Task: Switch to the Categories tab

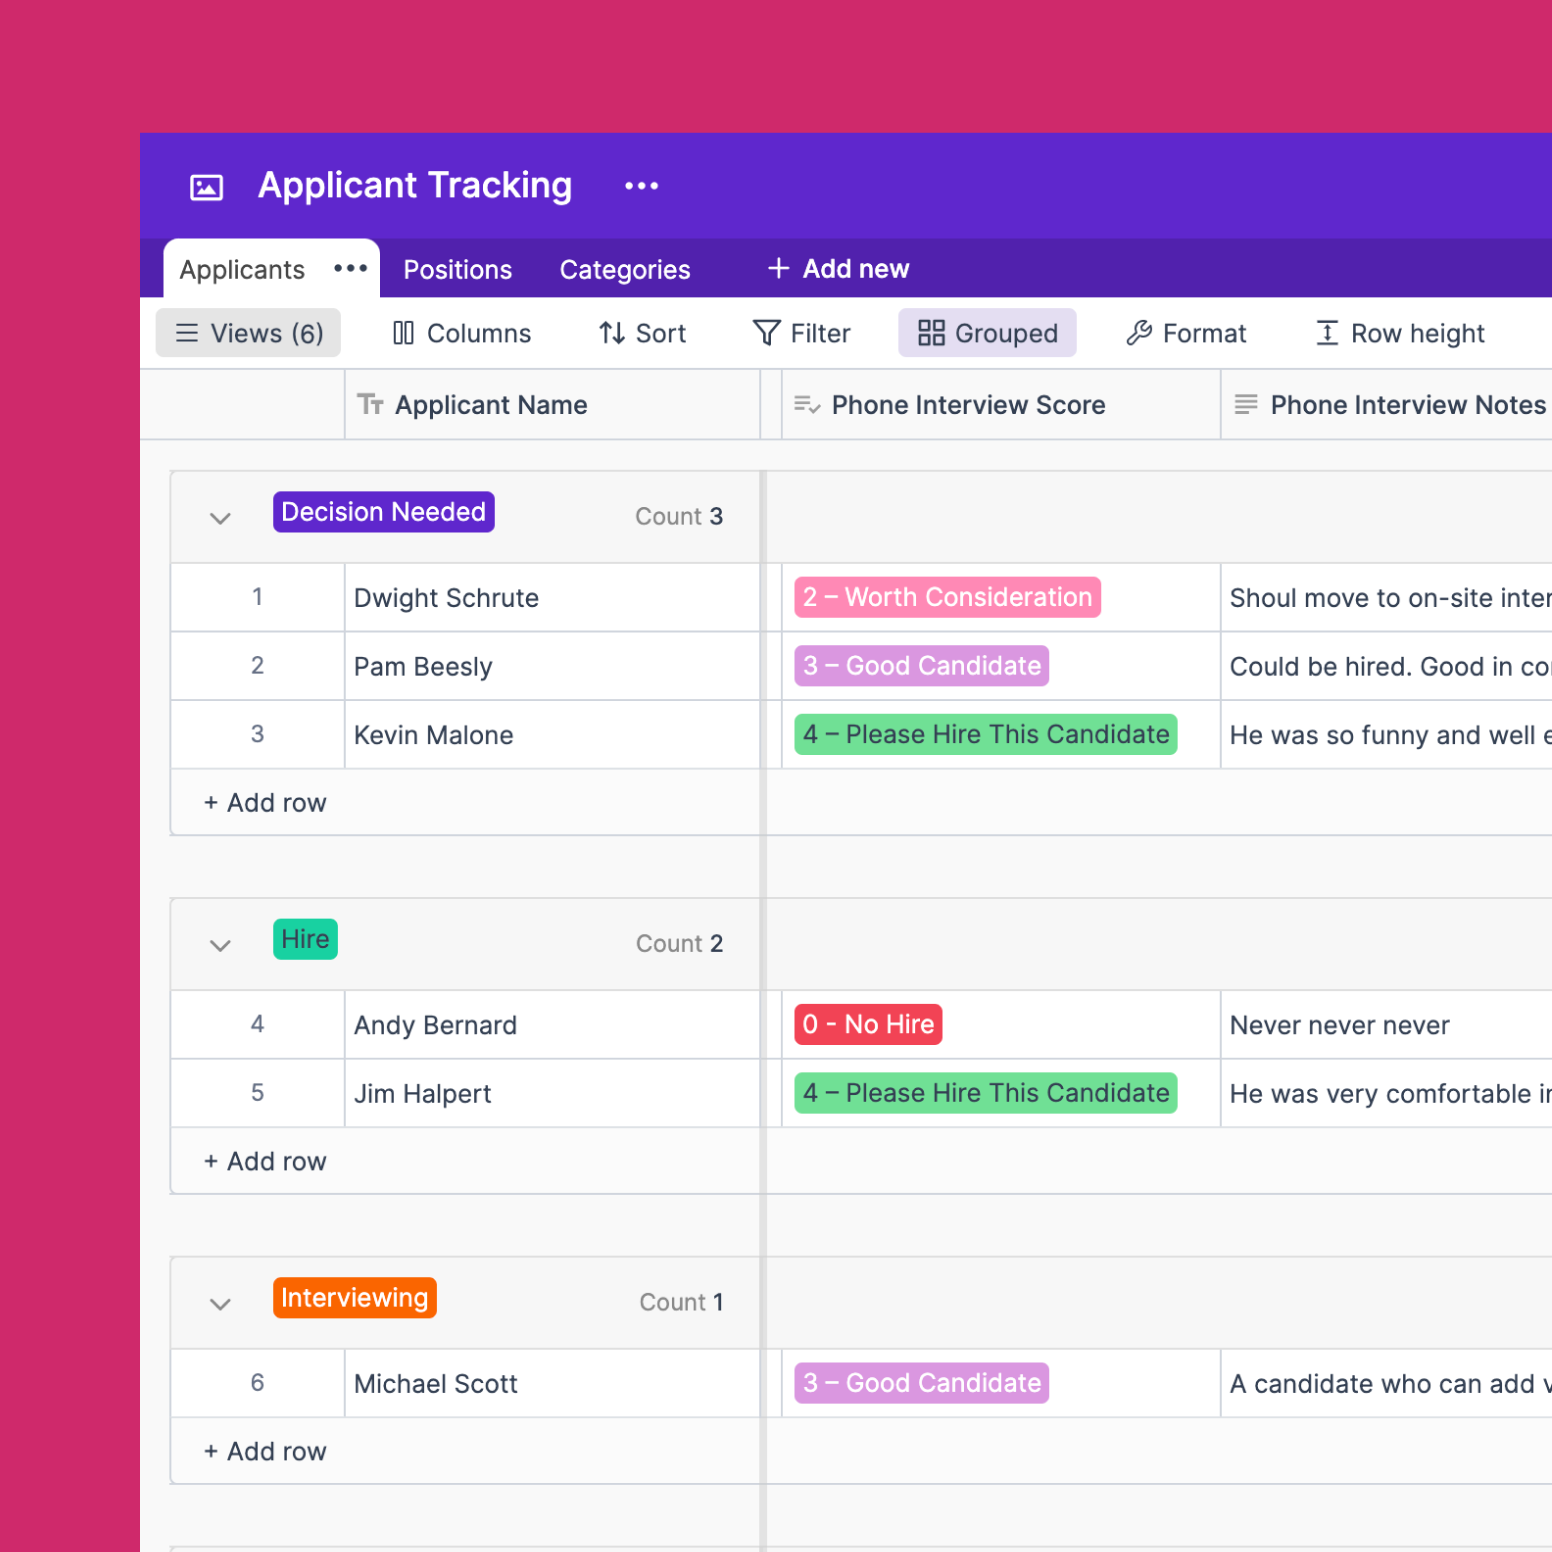Action: tap(625, 269)
